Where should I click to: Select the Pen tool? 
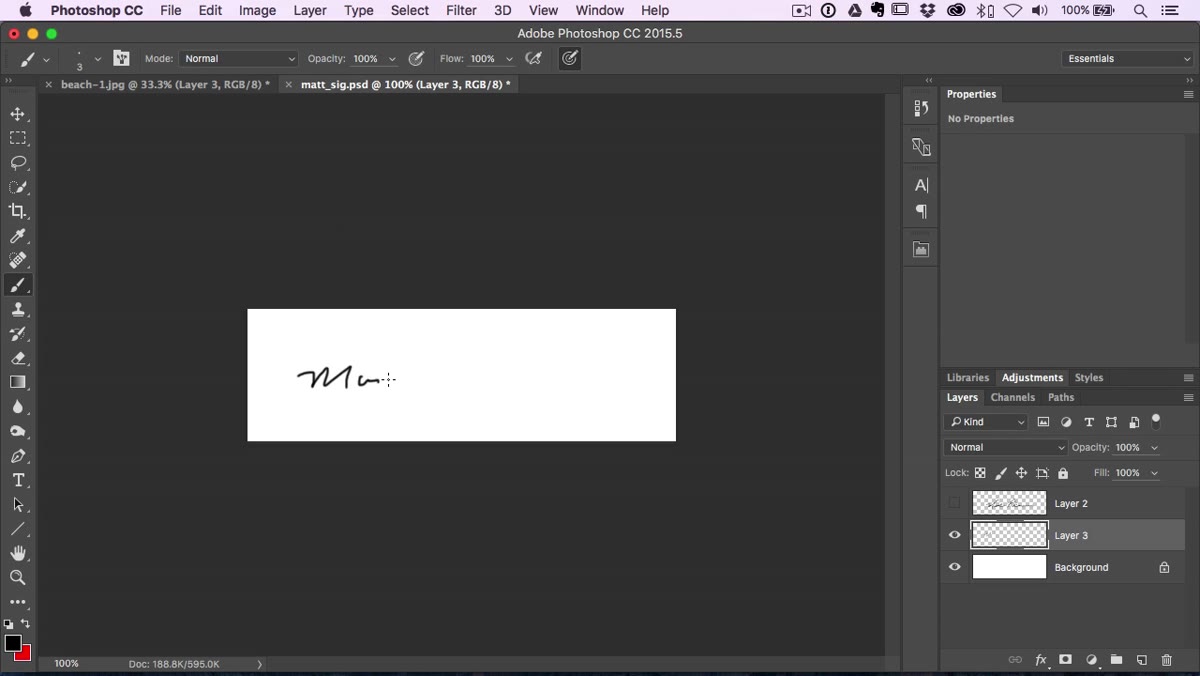18,456
